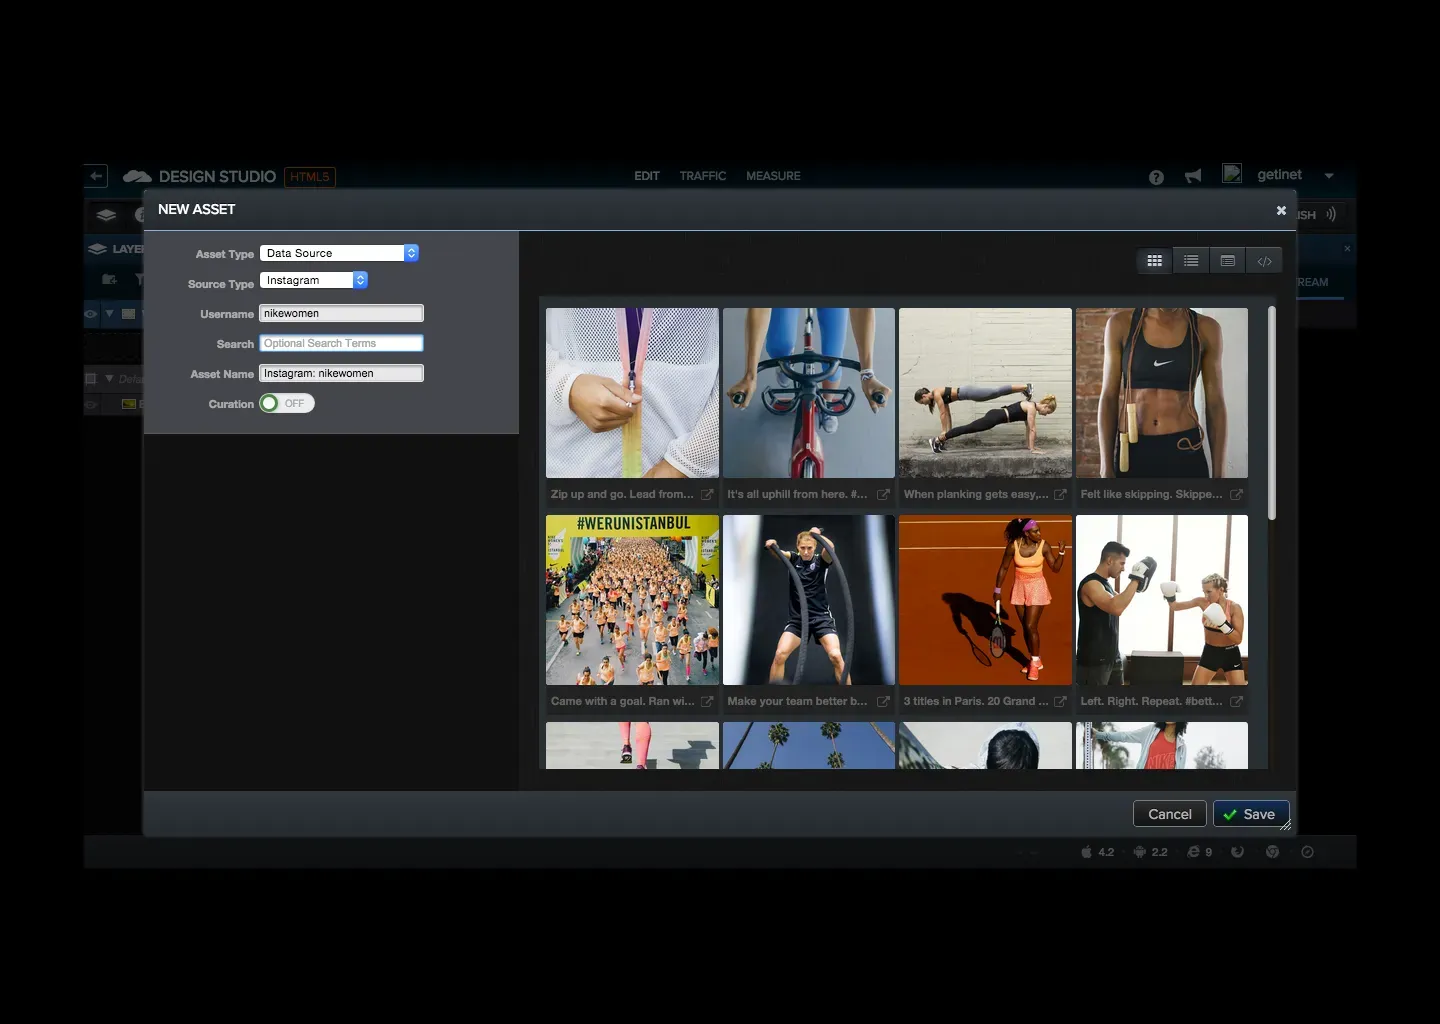Click the Cancel button
Viewport: 1440px width, 1024px height.
1170,814
